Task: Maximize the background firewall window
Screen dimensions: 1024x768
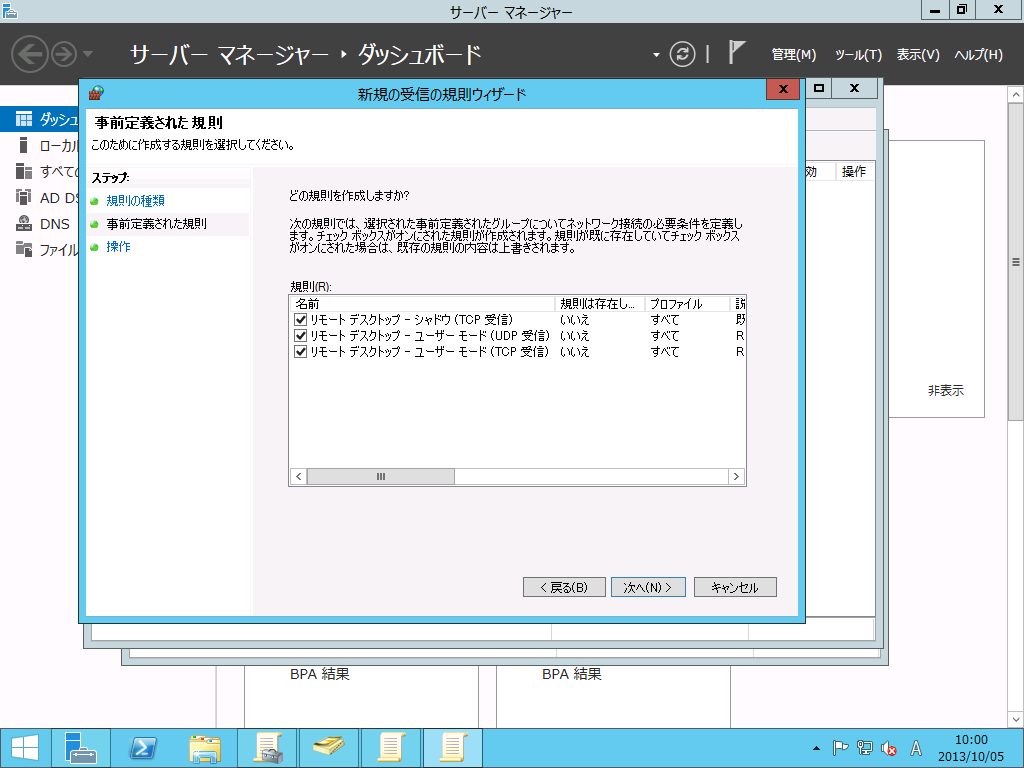Action: coord(819,88)
